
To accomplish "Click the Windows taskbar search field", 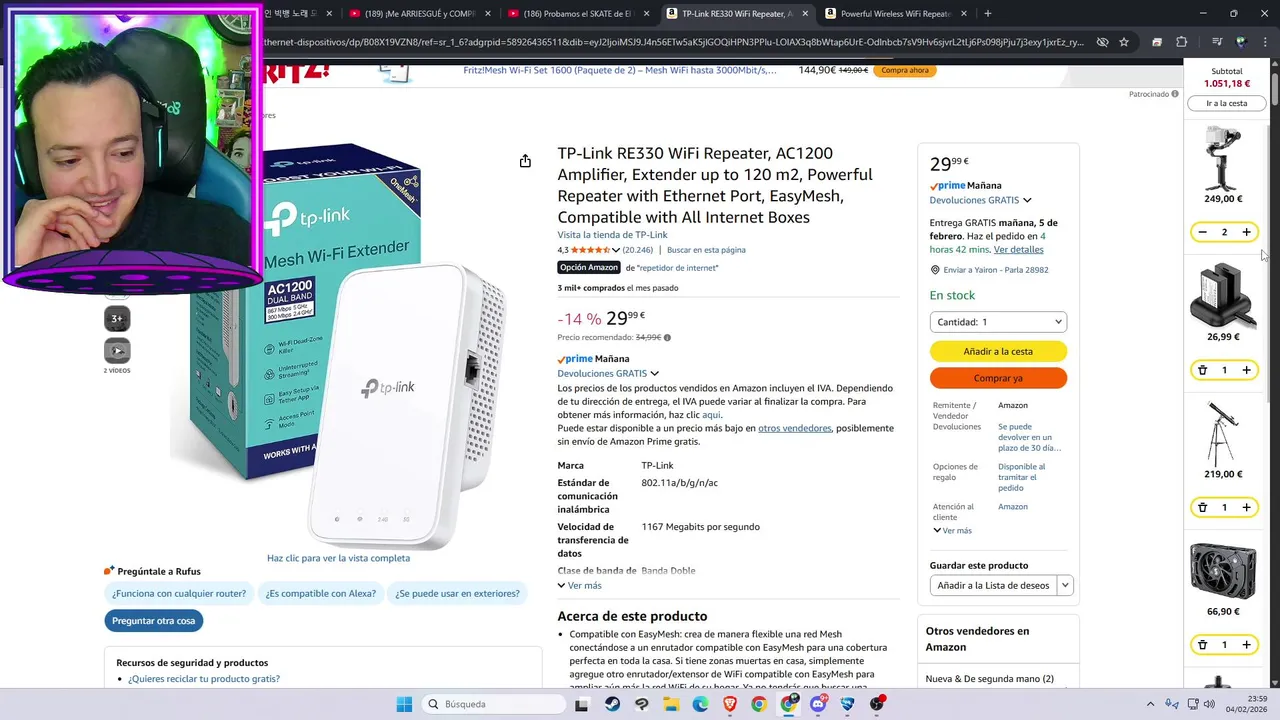I will coord(493,704).
